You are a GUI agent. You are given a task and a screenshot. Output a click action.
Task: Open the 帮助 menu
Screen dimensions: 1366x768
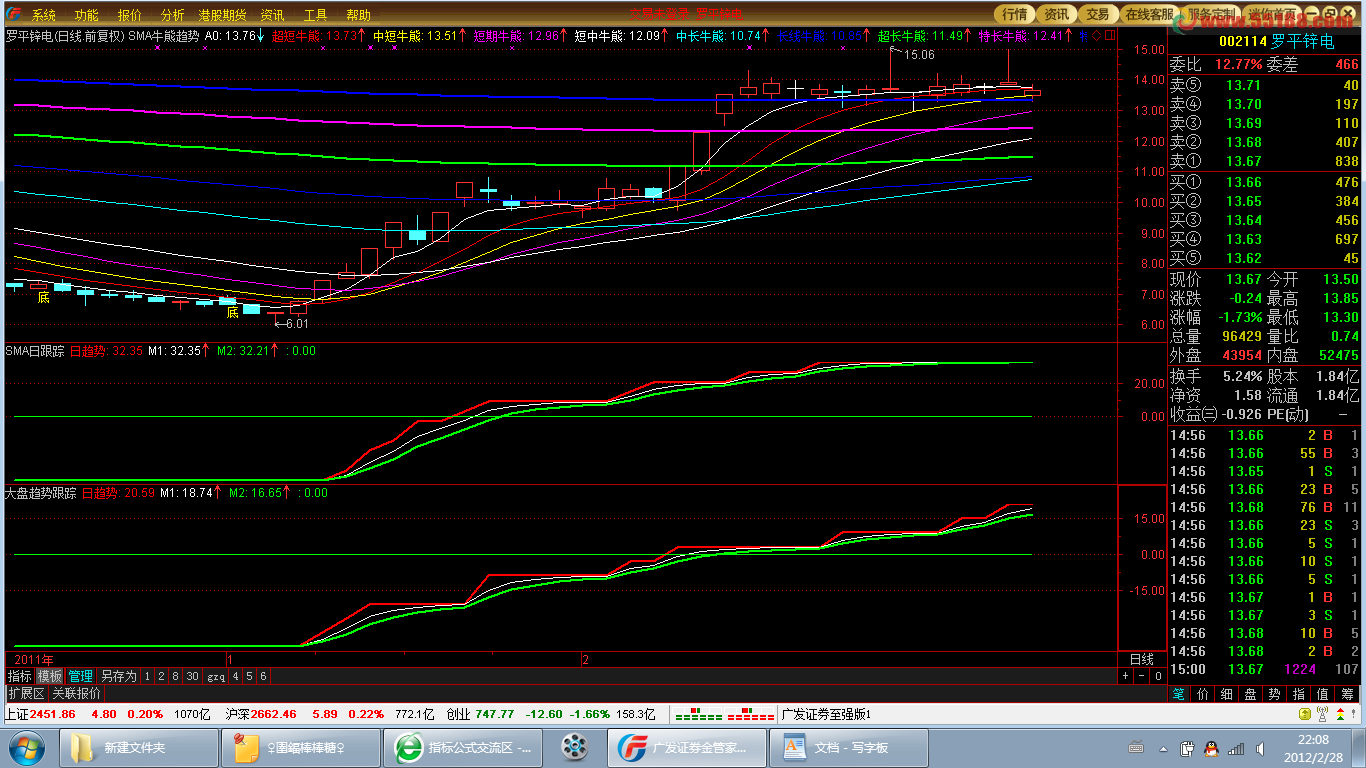[x=358, y=15]
